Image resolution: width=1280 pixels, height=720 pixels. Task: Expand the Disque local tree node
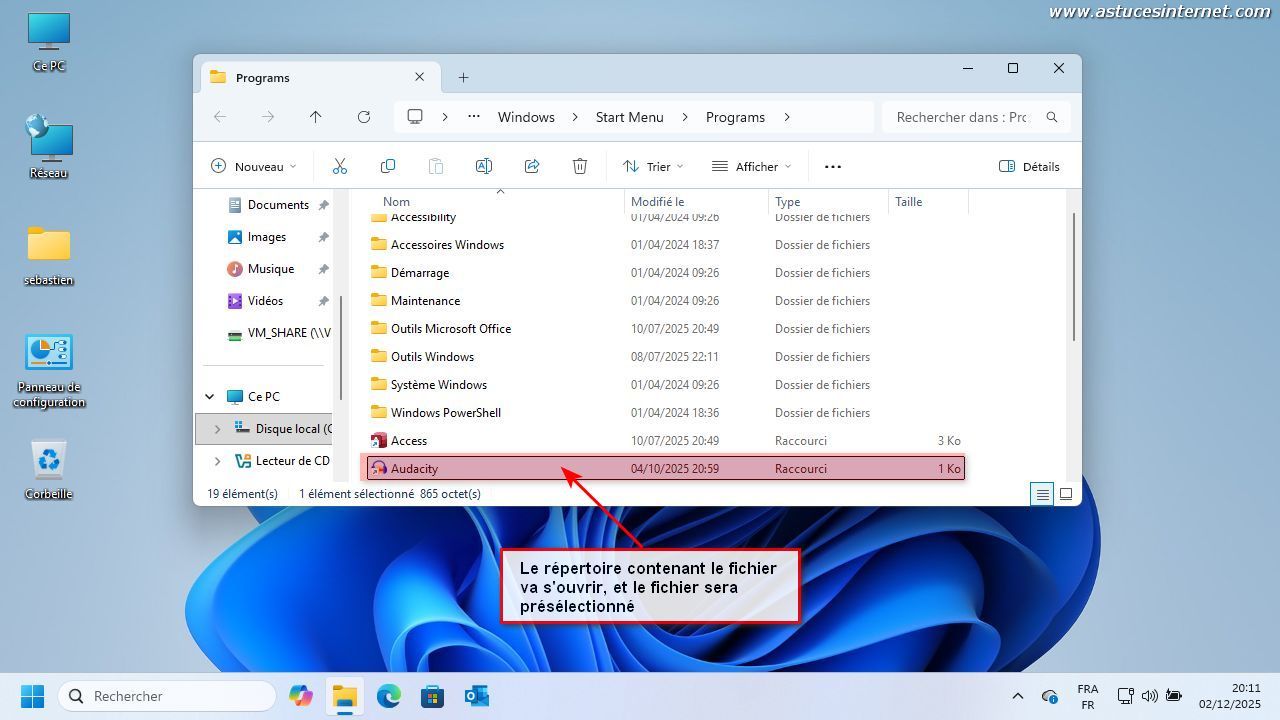217,429
